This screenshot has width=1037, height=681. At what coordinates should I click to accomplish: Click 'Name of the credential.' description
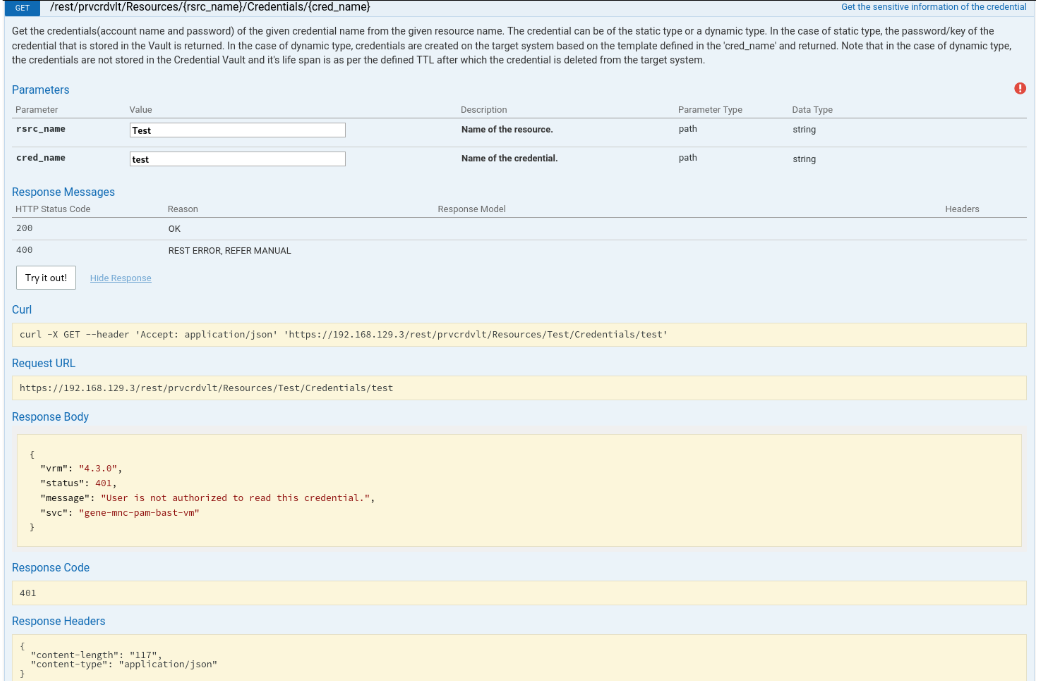[509, 159]
